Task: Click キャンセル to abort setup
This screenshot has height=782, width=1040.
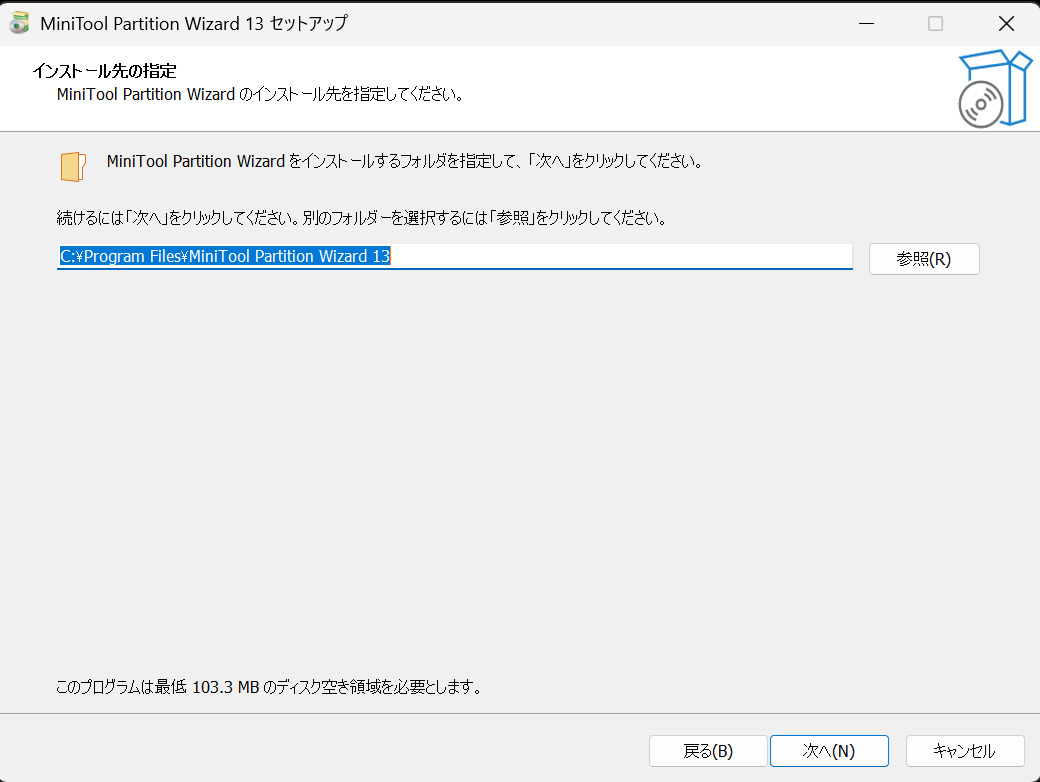Action: (x=966, y=750)
